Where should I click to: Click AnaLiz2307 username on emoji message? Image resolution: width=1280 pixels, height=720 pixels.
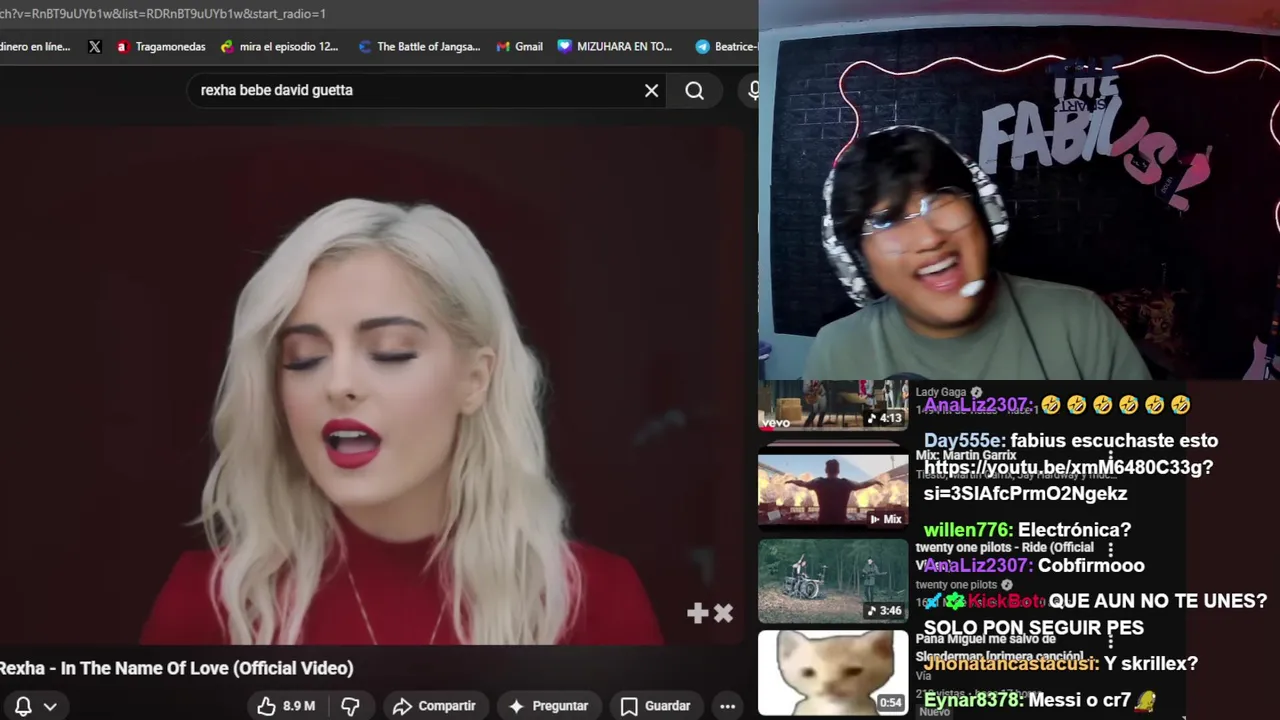point(978,405)
